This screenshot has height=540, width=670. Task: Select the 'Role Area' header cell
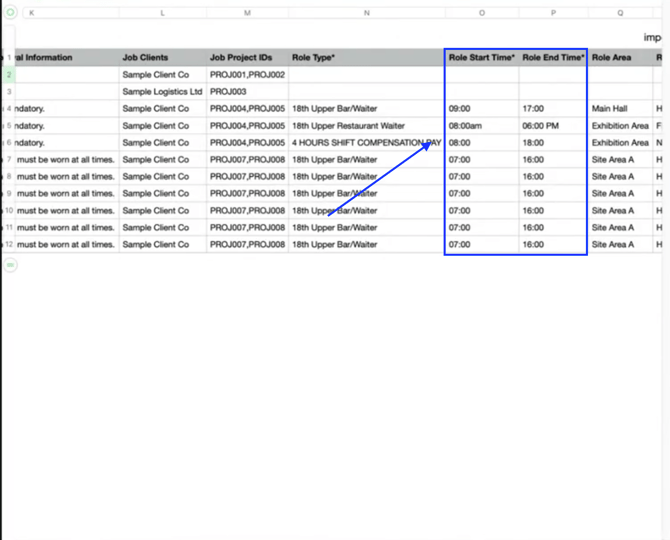[x=619, y=58]
